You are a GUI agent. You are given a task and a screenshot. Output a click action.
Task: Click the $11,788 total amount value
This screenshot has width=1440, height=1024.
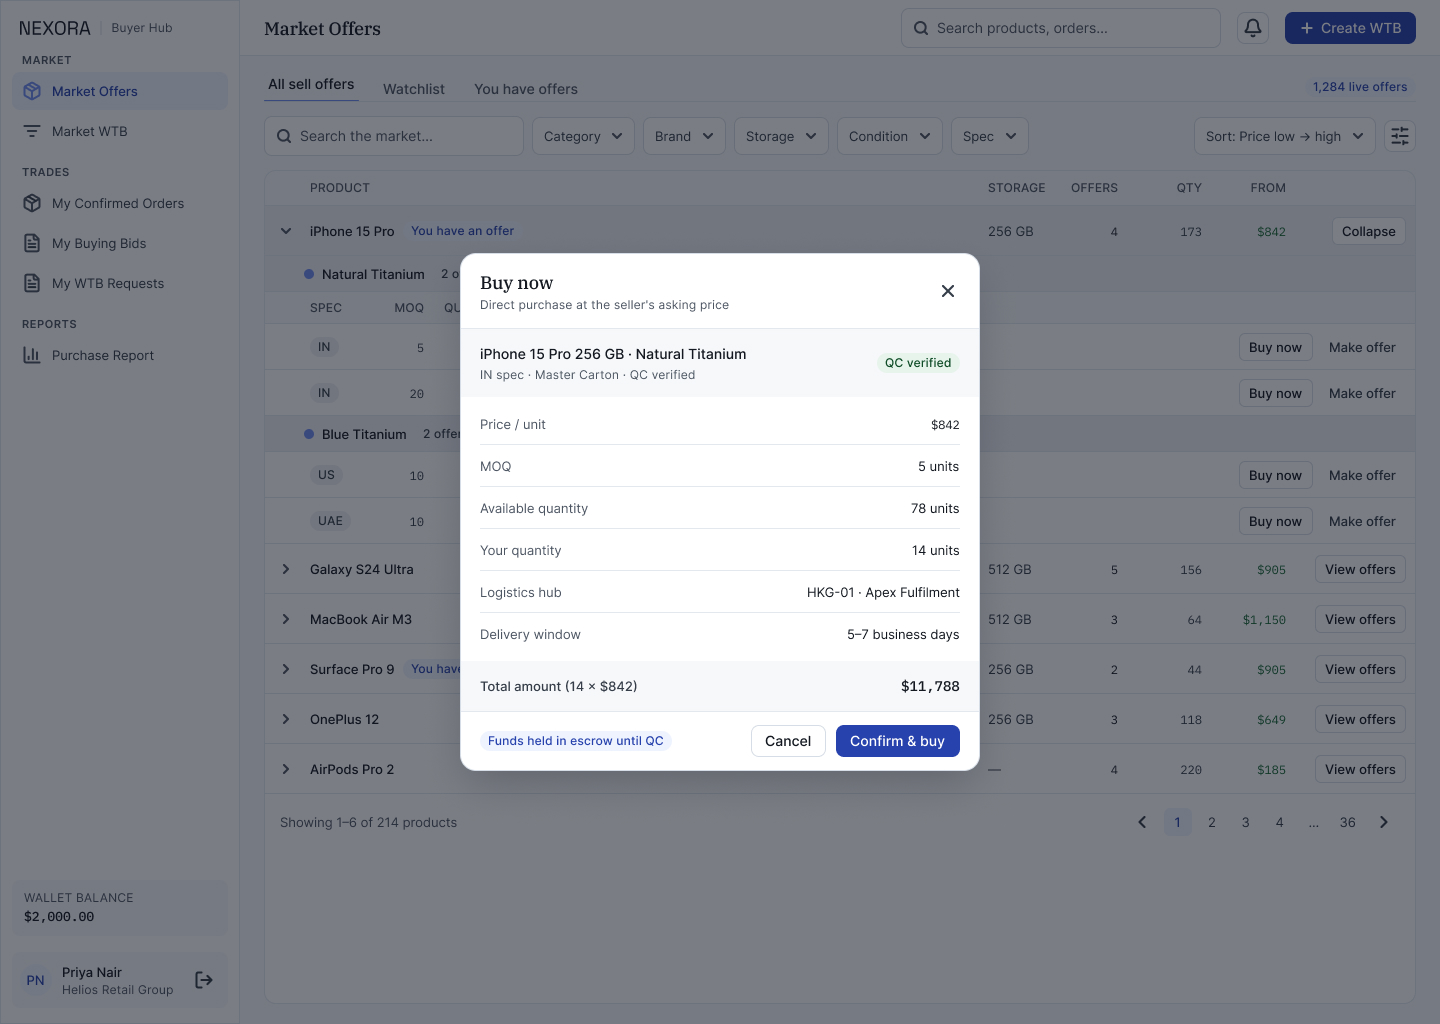tap(930, 686)
